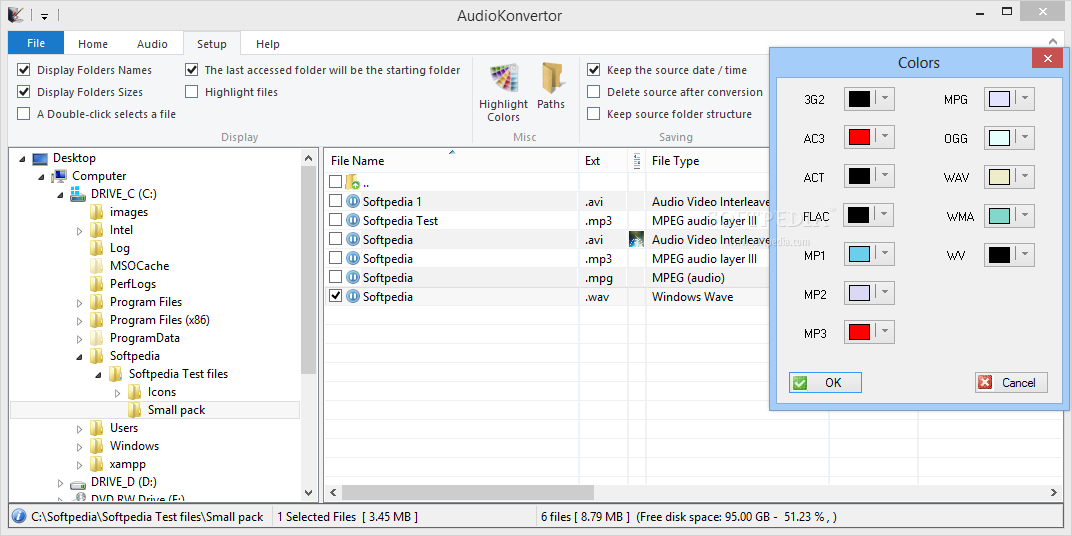Screen dimensions: 1072x536
Task: Click the WAV beige color swatch
Action: tap(999, 177)
